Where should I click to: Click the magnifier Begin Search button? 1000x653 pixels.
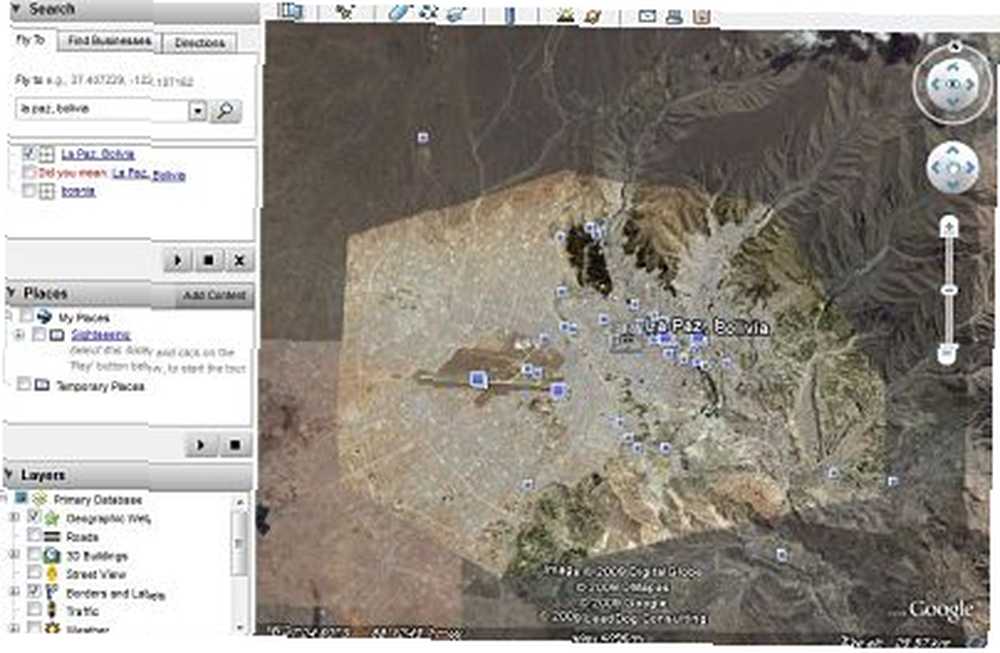225,111
